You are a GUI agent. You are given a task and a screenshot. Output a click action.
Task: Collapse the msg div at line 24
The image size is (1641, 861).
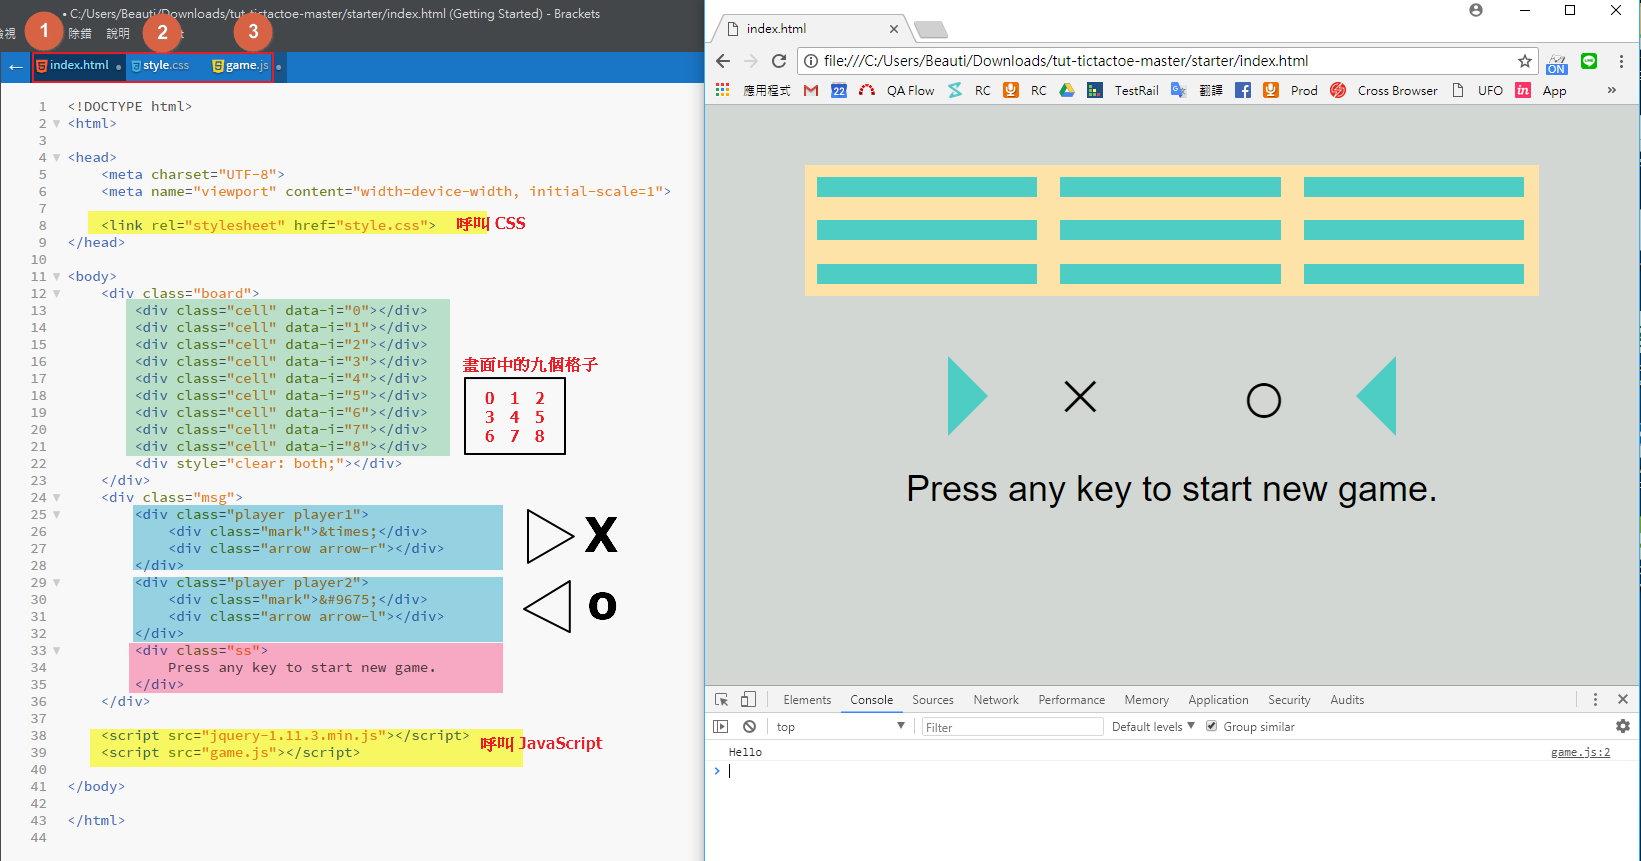coord(57,498)
